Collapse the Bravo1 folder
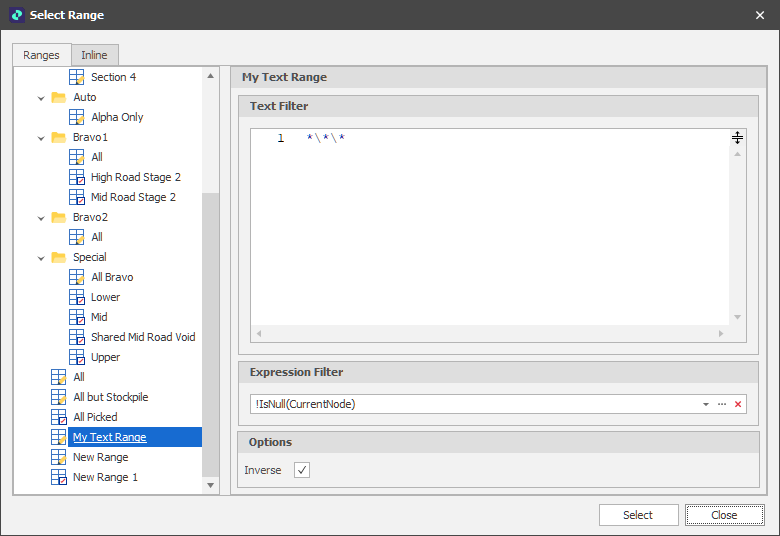This screenshot has width=780, height=536. (x=41, y=138)
